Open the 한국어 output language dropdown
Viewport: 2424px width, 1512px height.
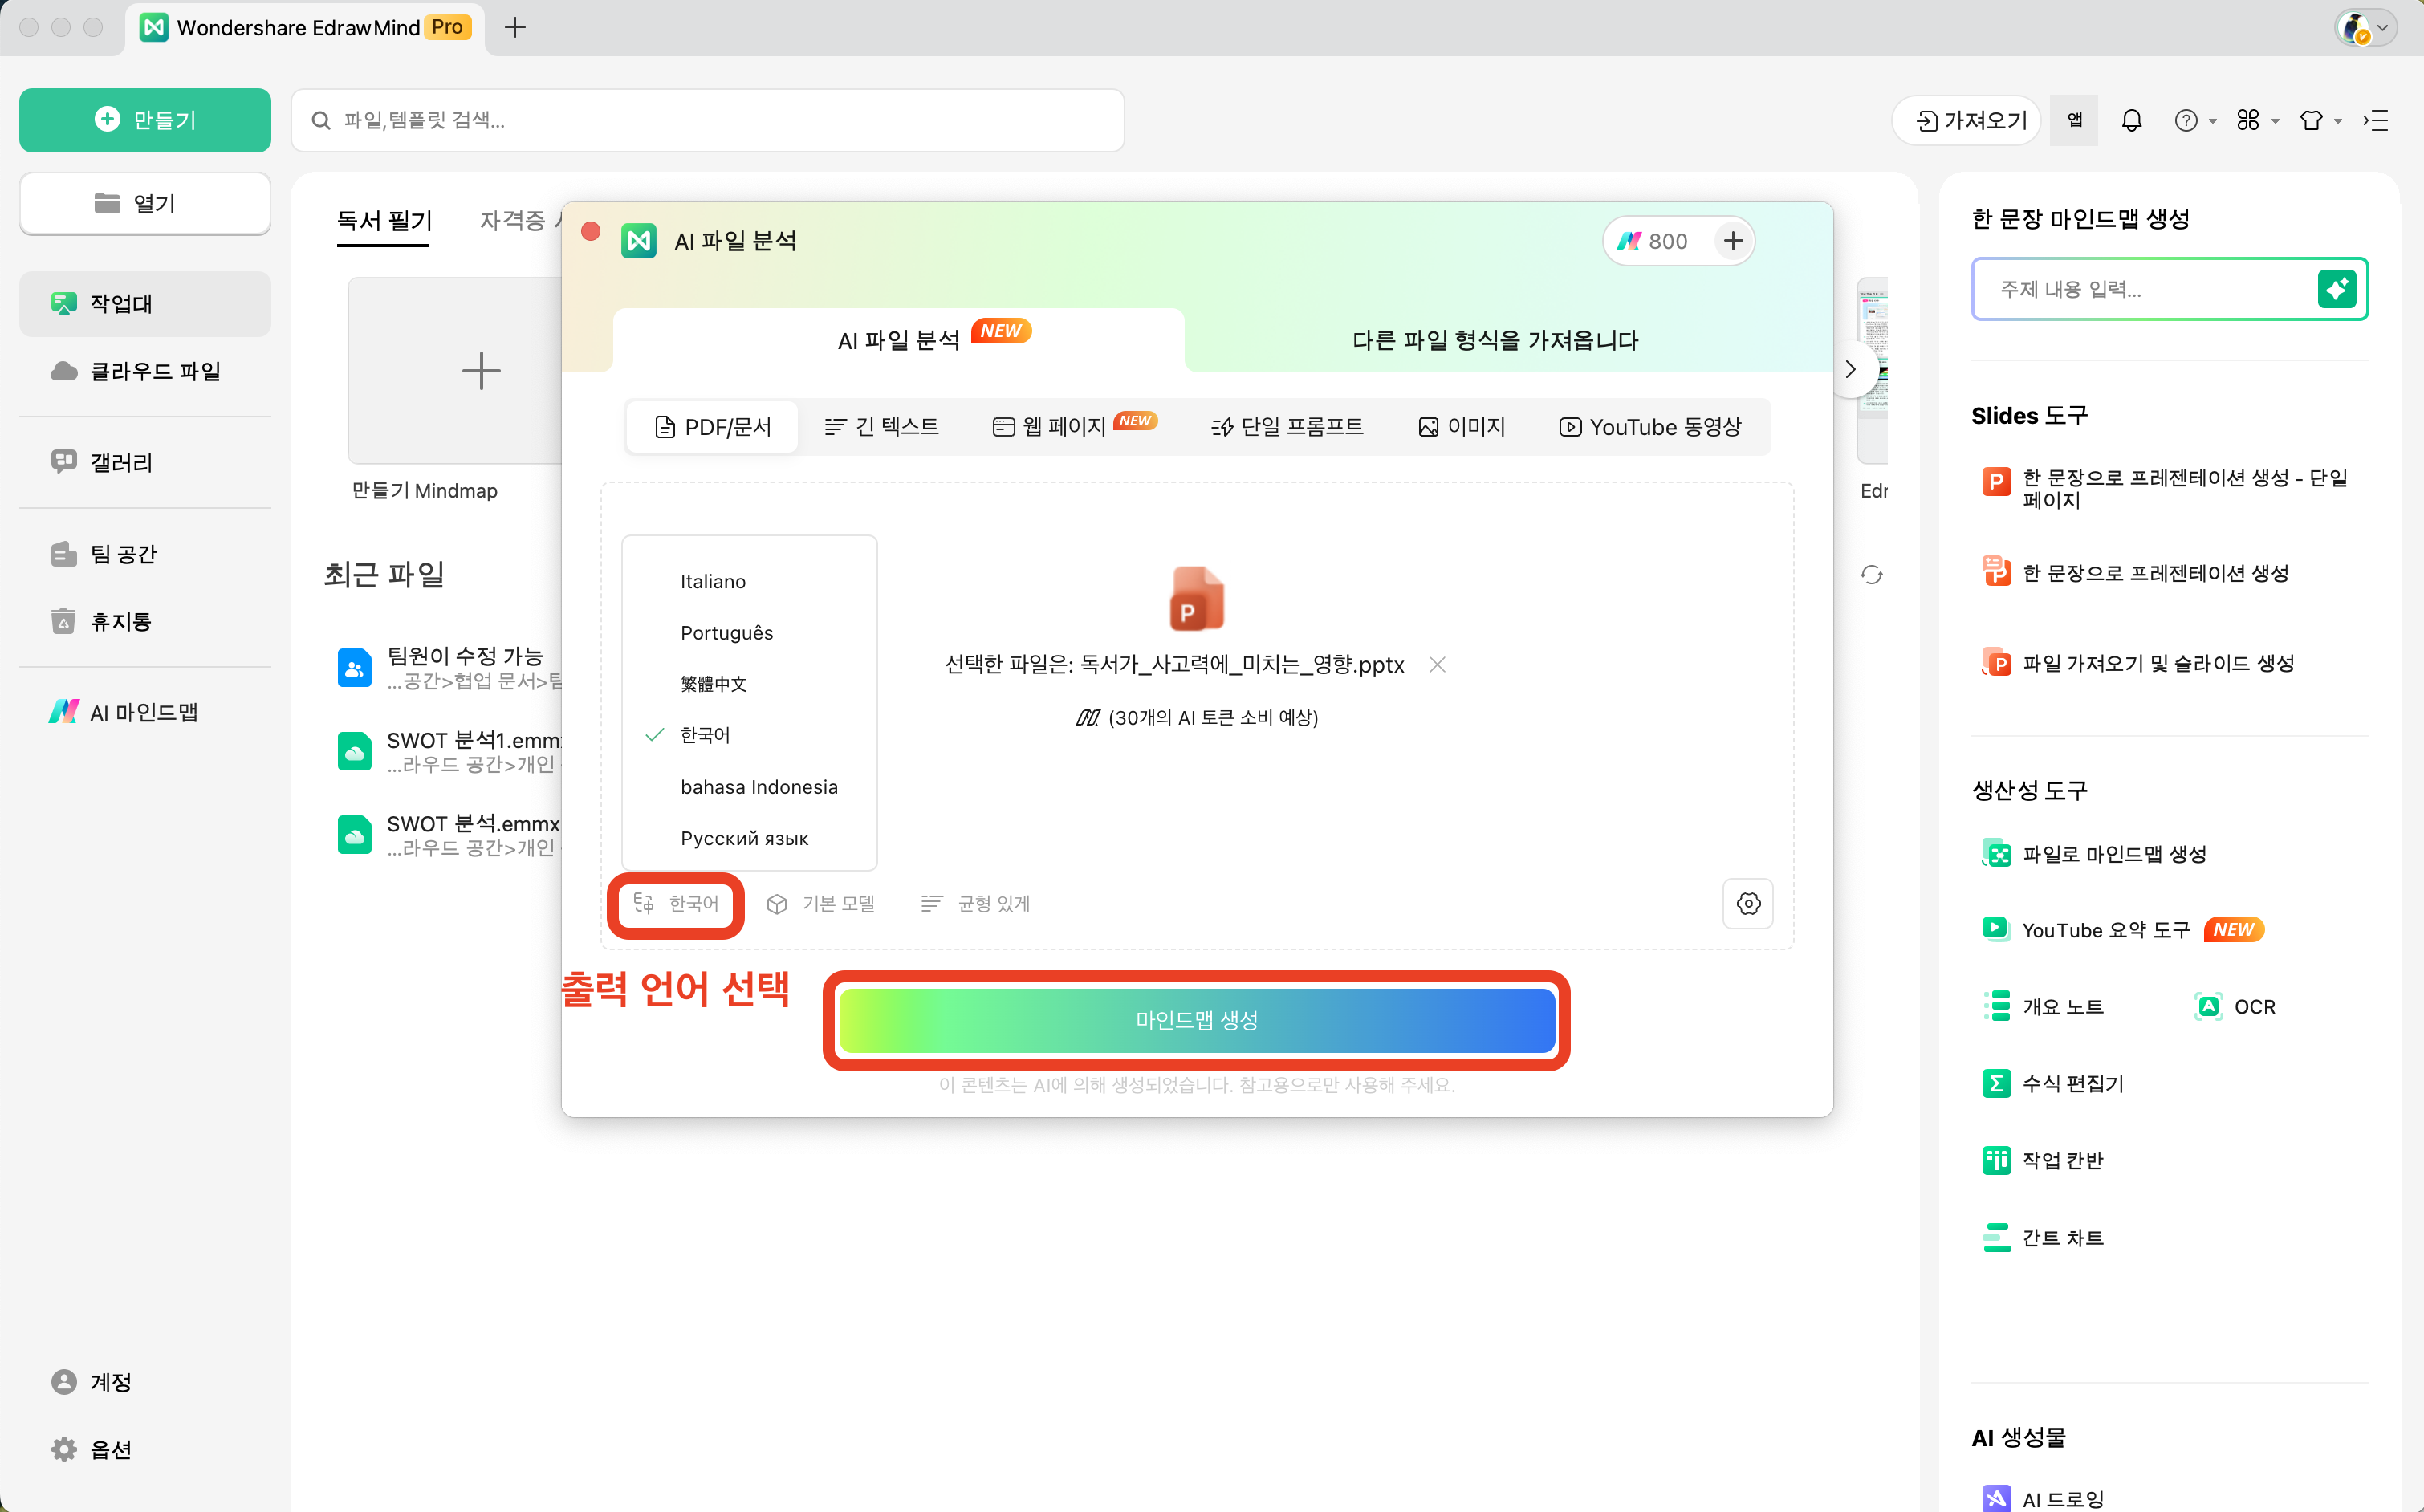[676, 904]
